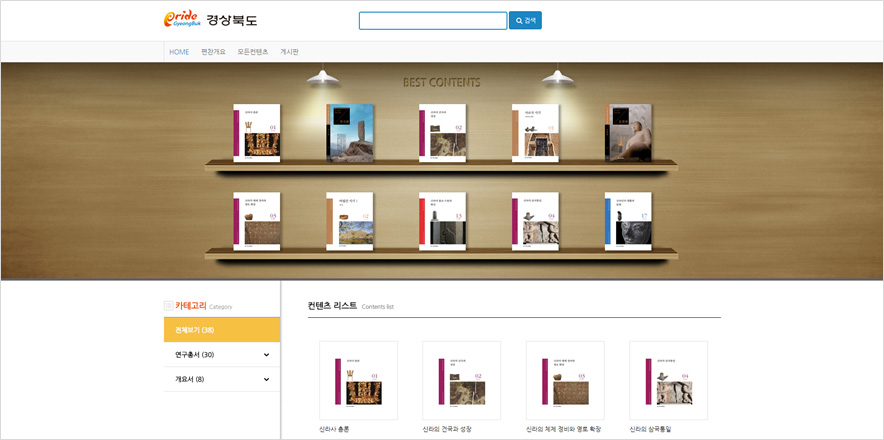The height and width of the screenshot is (440, 884).
Task: Select book 13 with the red spine
Action: [442, 221]
